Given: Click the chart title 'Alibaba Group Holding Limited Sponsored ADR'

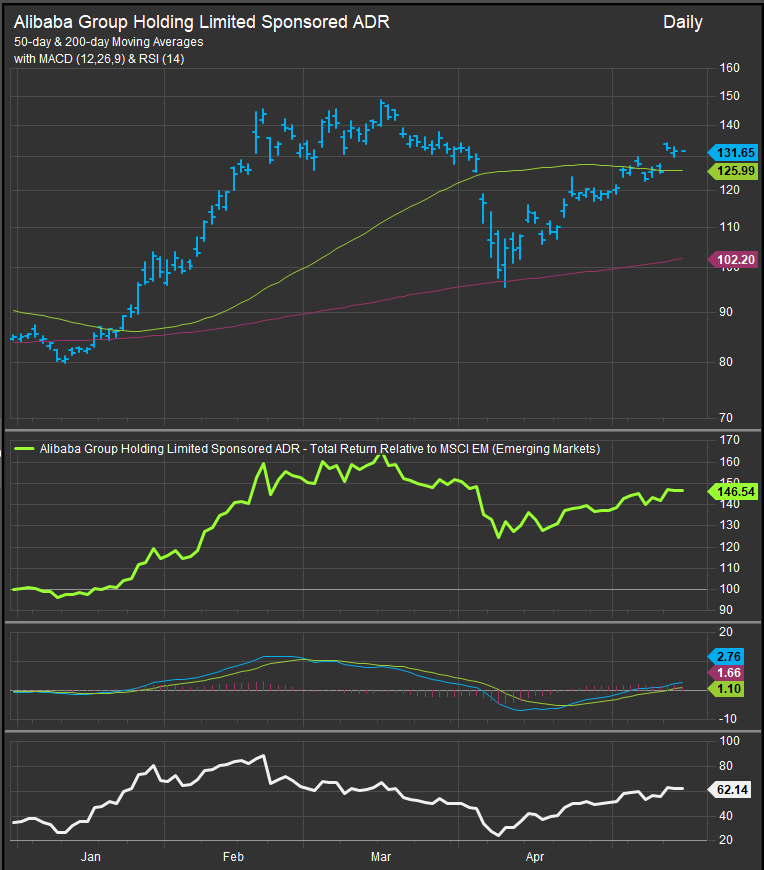Looking at the screenshot, I should [x=201, y=22].
